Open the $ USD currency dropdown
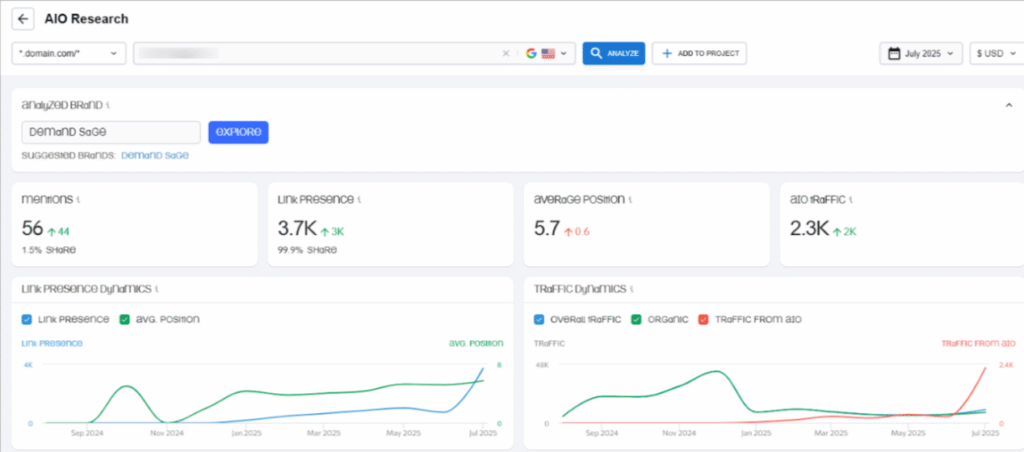The height and width of the screenshot is (452, 1024). (997, 54)
